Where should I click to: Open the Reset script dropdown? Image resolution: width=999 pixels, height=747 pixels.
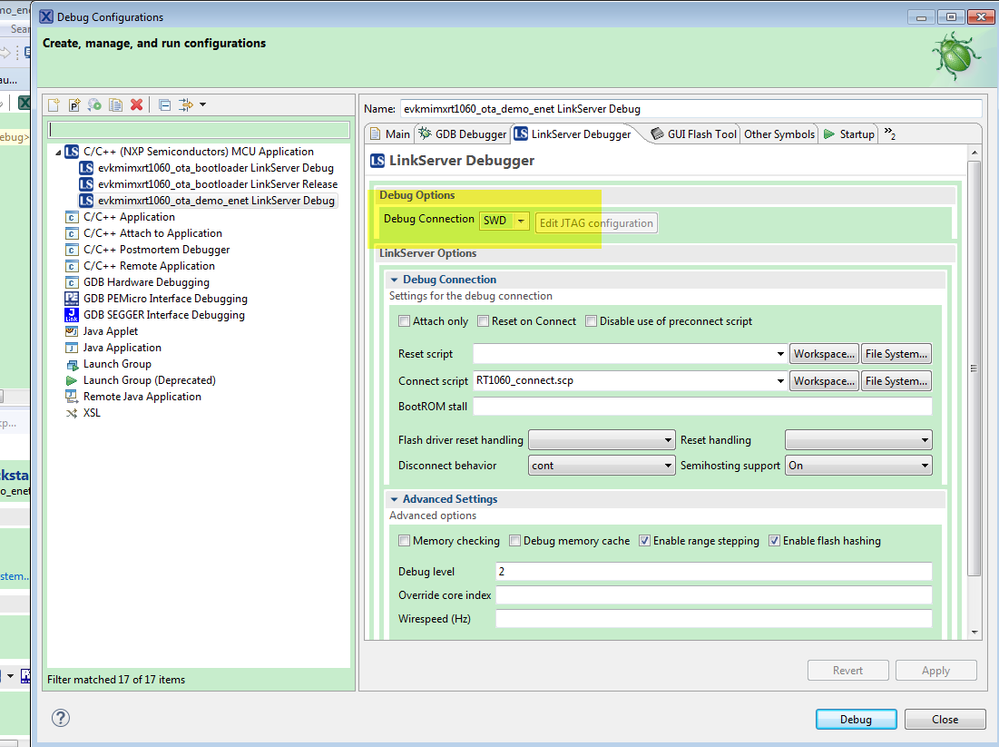[780, 354]
